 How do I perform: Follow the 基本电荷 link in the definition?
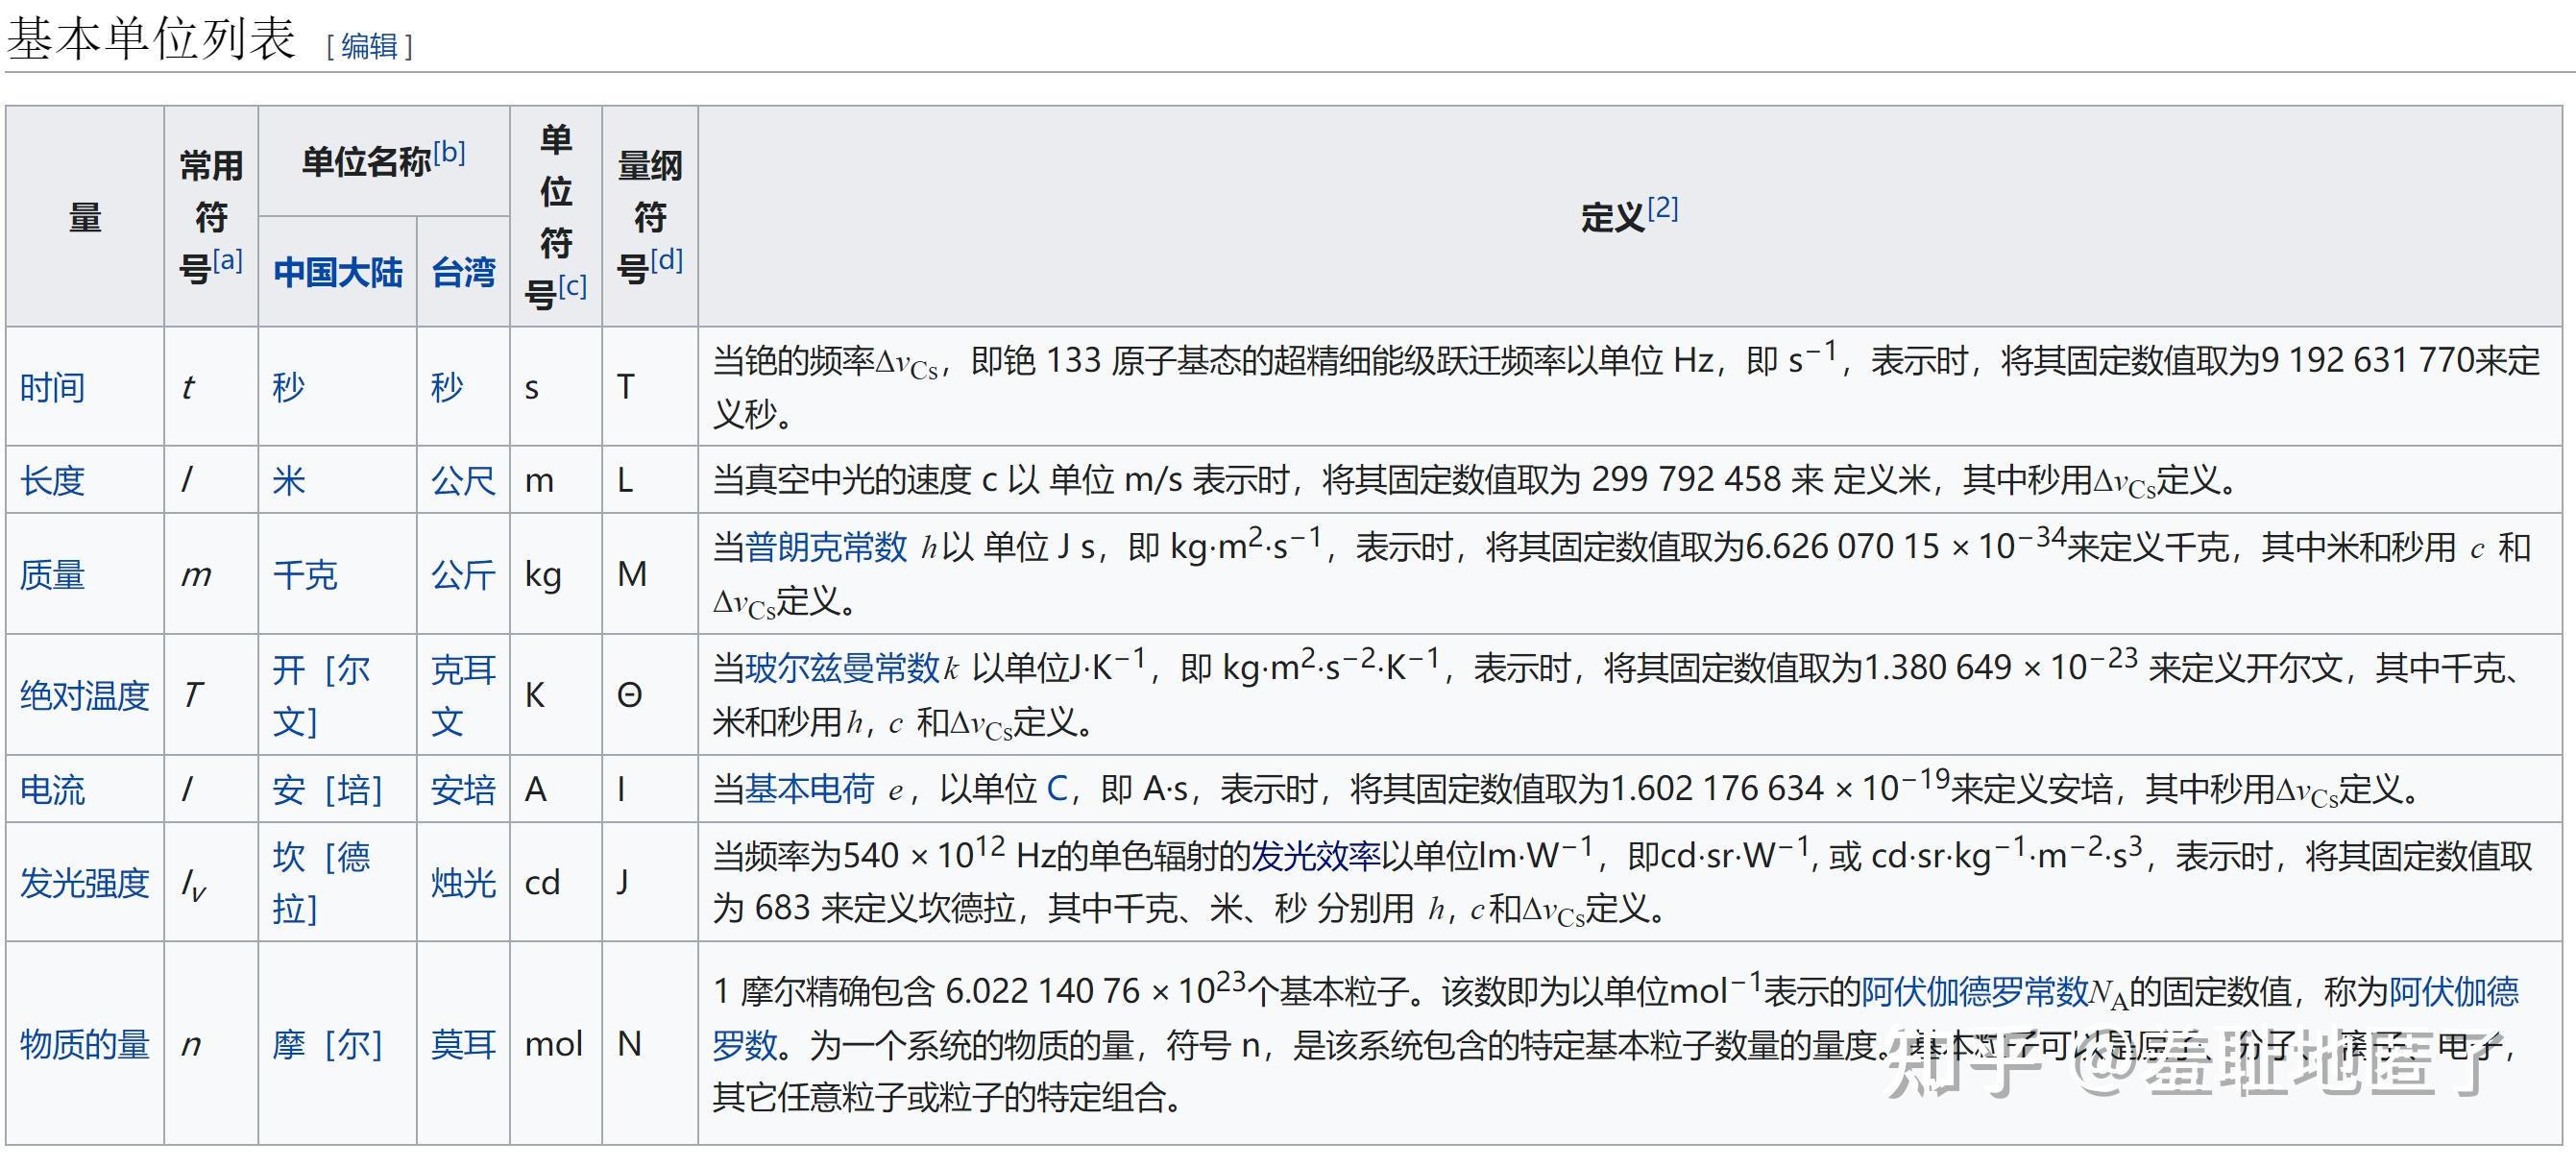pyautogui.click(x=809, y=790)
